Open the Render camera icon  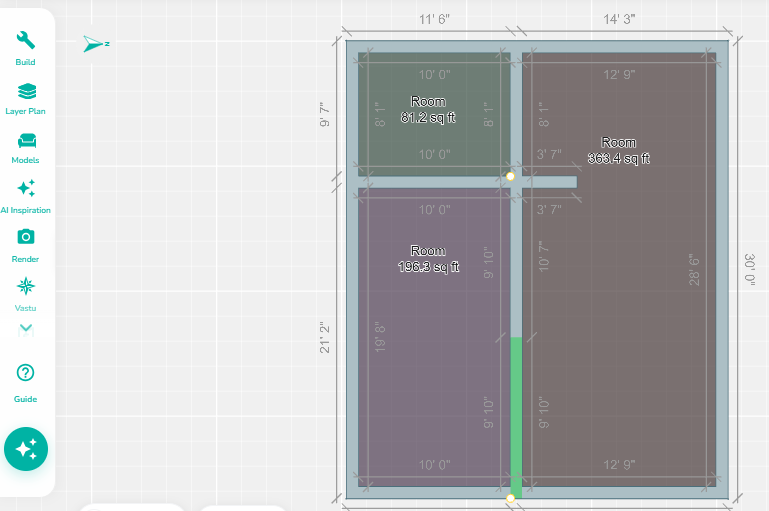[26, 237]
